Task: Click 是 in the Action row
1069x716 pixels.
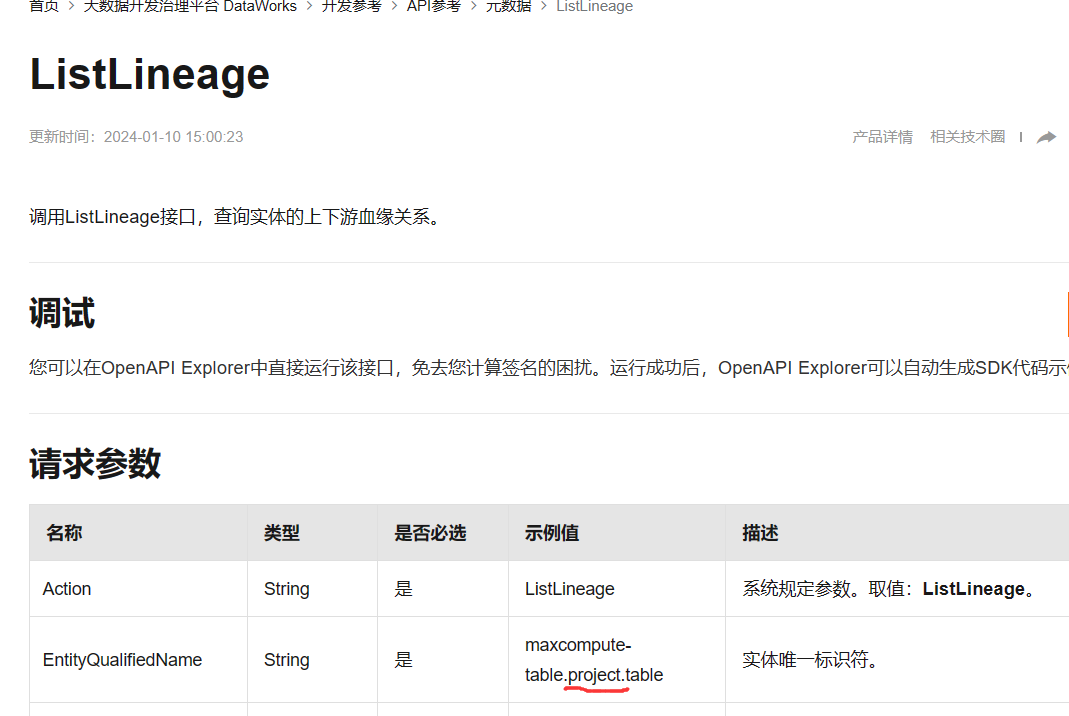Action: coord(404,588)
